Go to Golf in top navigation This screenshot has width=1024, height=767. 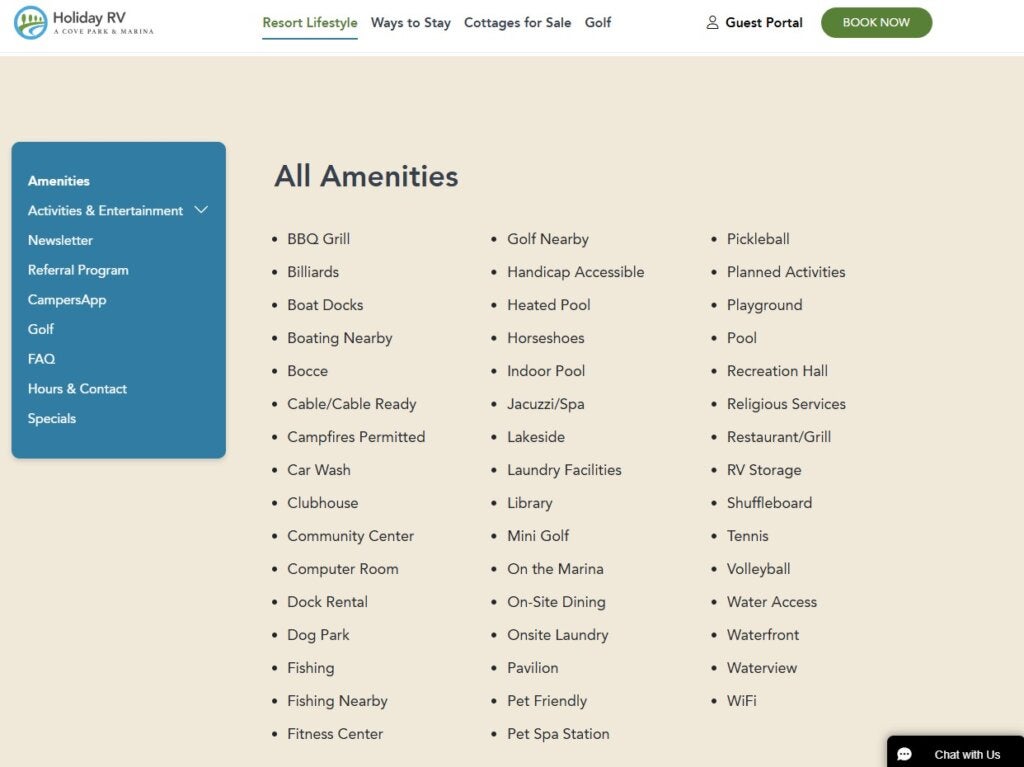click(x=598, y=23)
